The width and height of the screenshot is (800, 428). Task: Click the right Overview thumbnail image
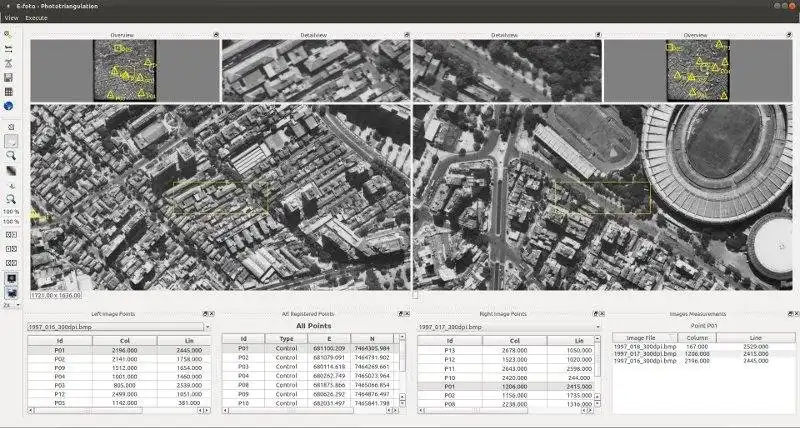tap(697, 70)
